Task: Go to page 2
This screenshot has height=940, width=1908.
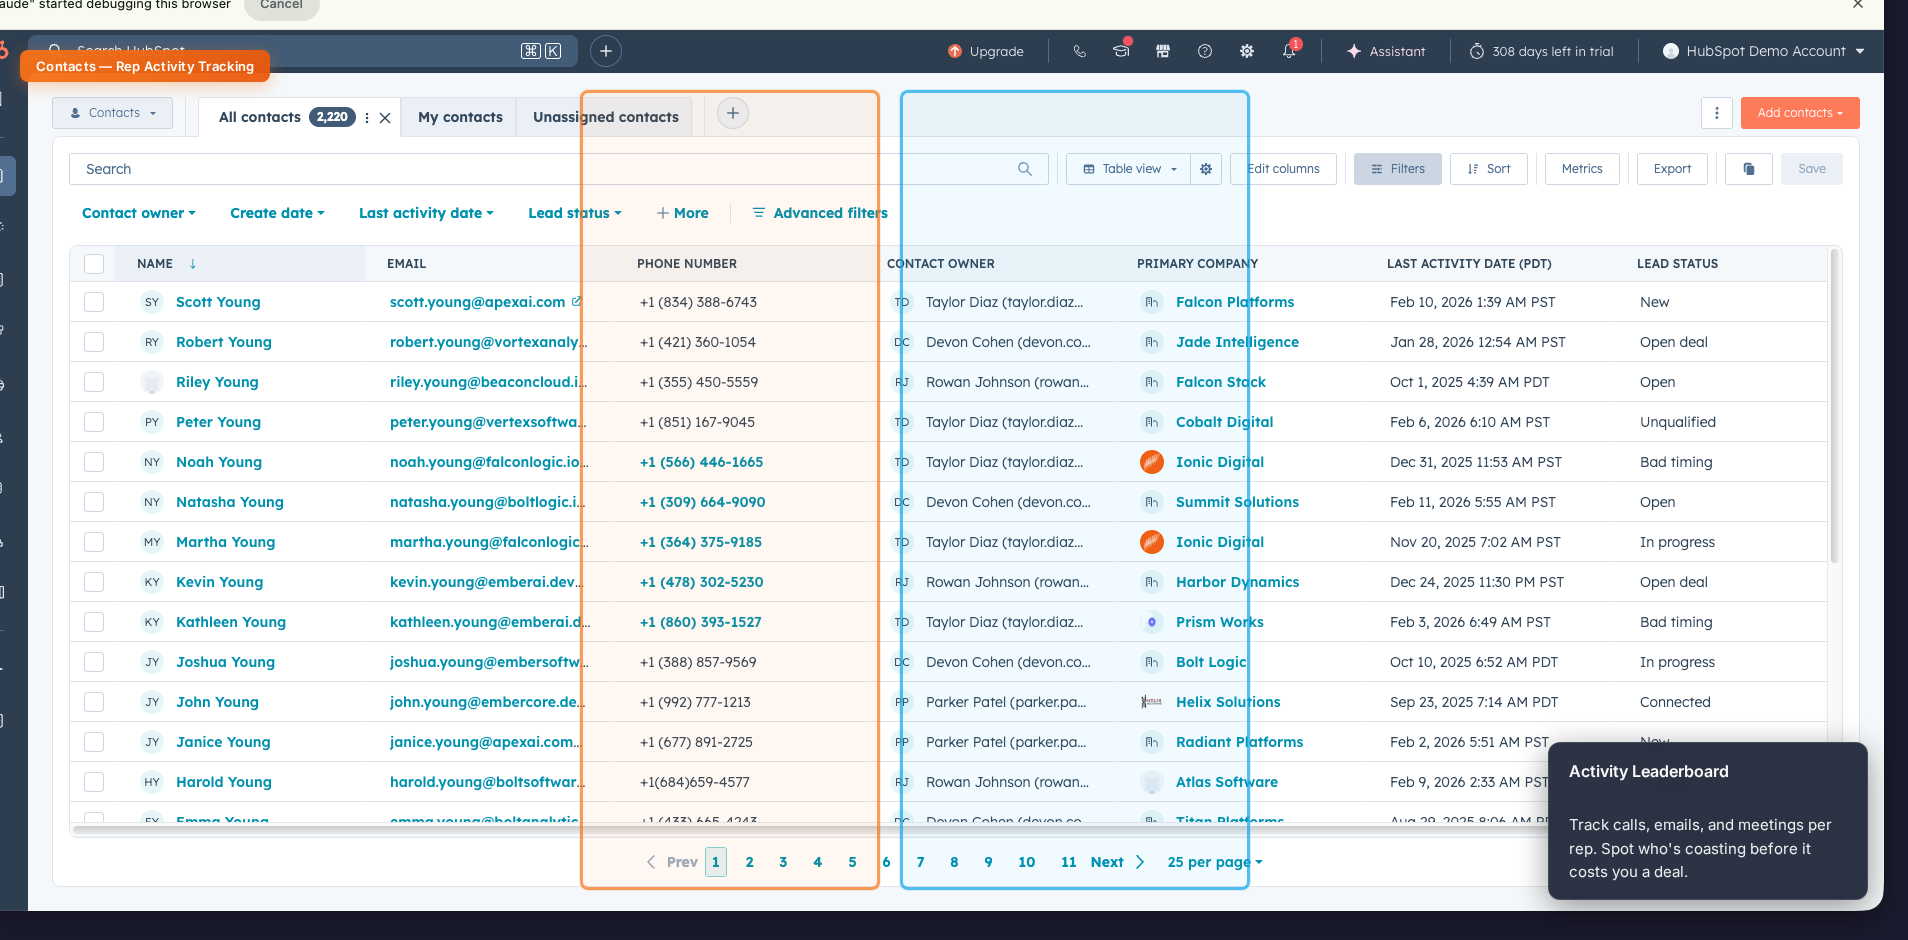Action: [750, 862]
